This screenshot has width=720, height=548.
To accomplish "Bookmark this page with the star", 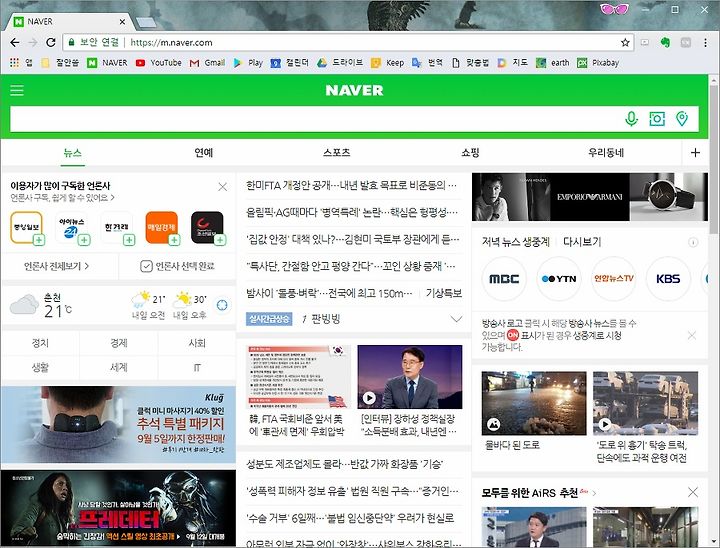I will tap(625, 43).
